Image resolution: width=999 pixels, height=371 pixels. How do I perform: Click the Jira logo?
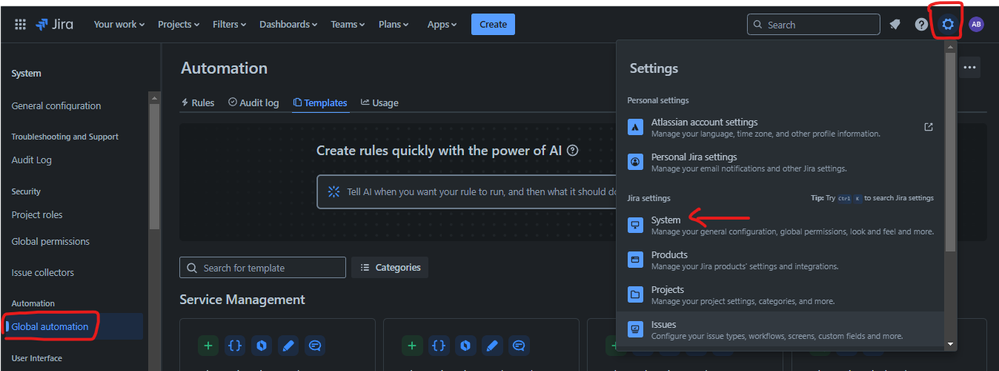(55, 25)
